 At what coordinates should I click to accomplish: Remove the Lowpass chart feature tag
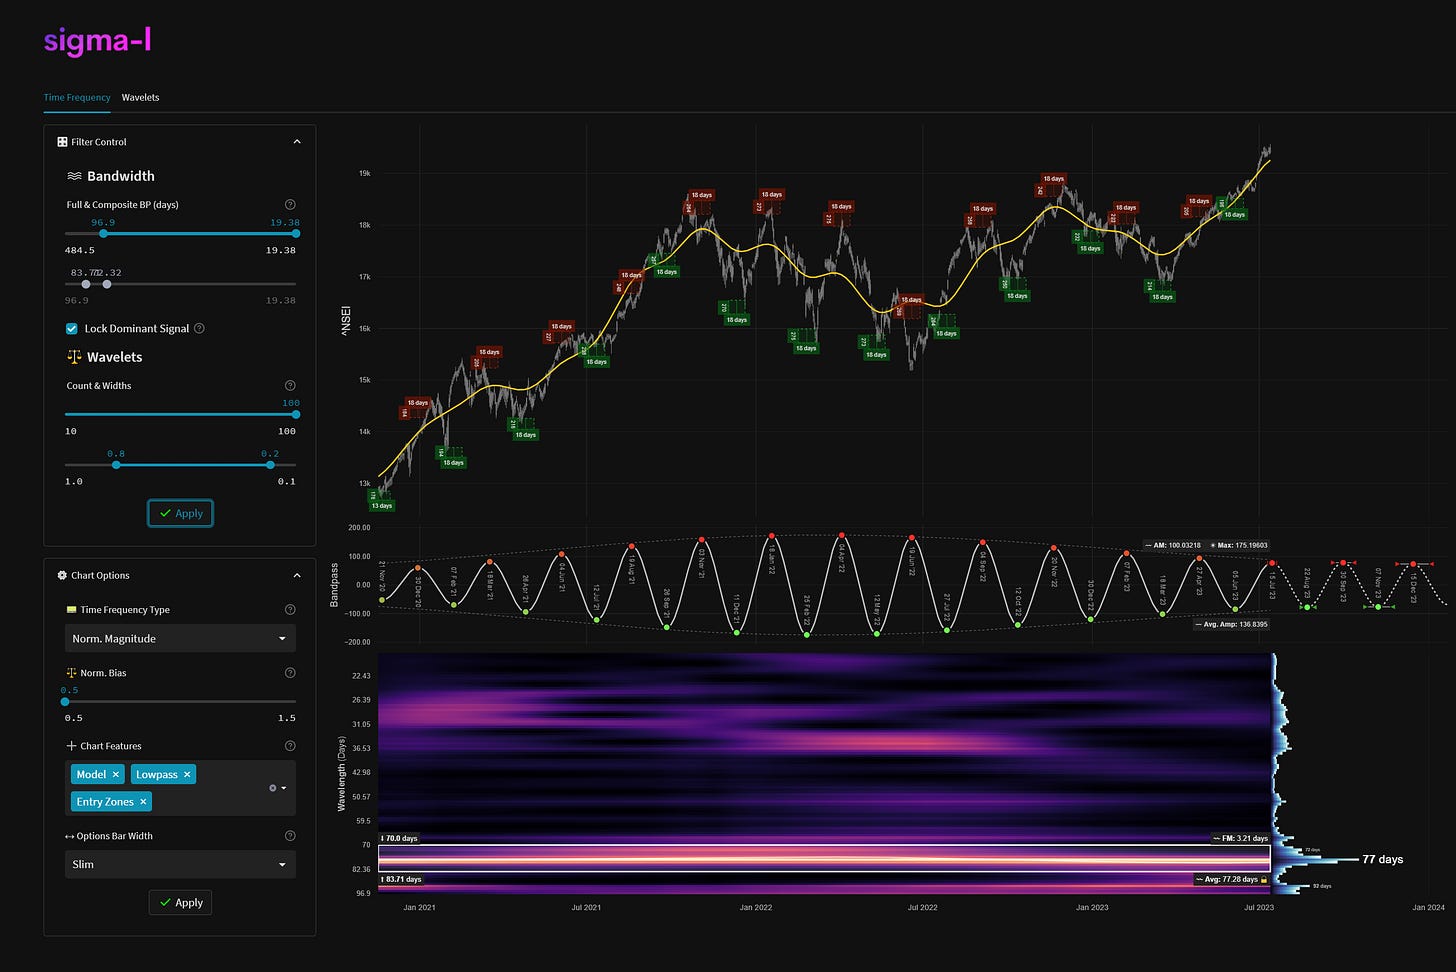pyautogui.click(x=186, y=774)
